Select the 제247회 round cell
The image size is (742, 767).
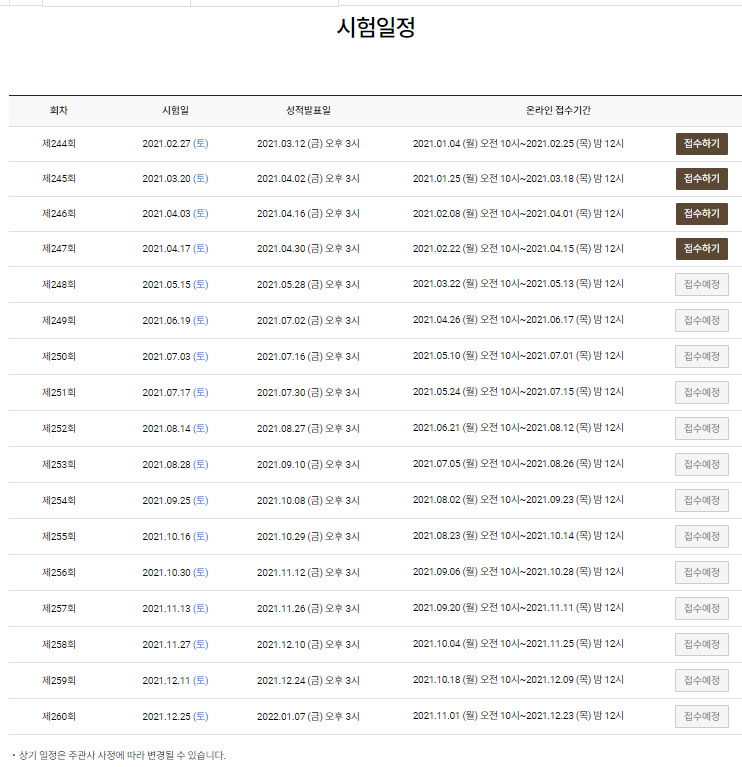point(59,248)
